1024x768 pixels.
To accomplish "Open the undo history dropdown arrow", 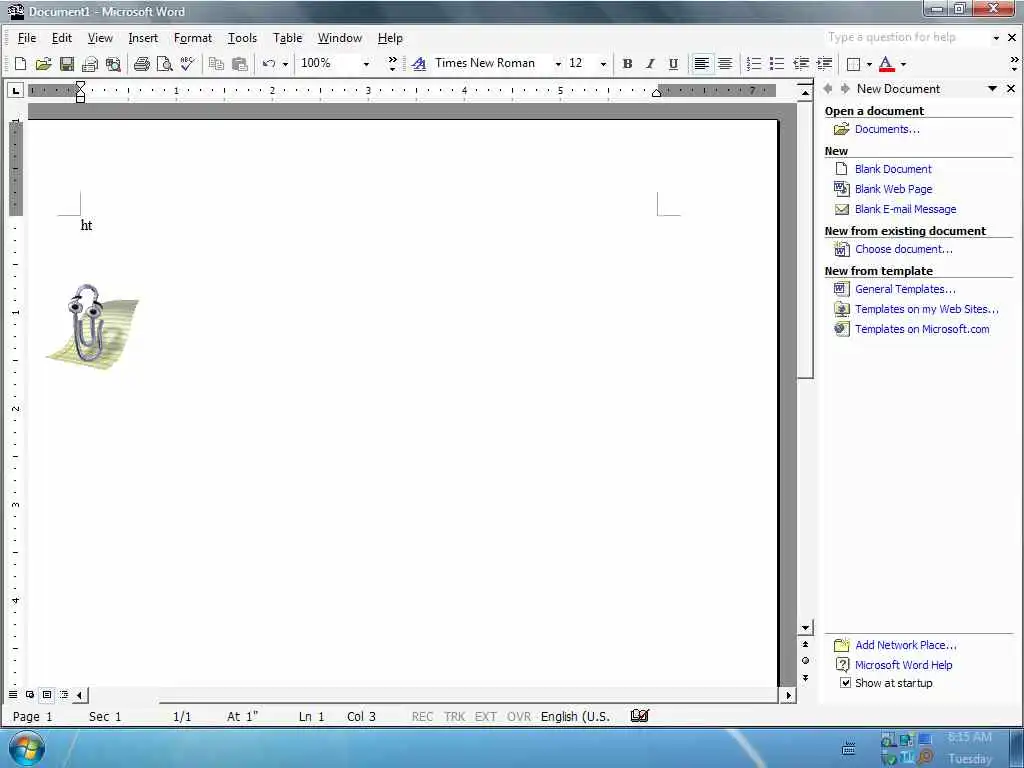I will click(285, 64).
